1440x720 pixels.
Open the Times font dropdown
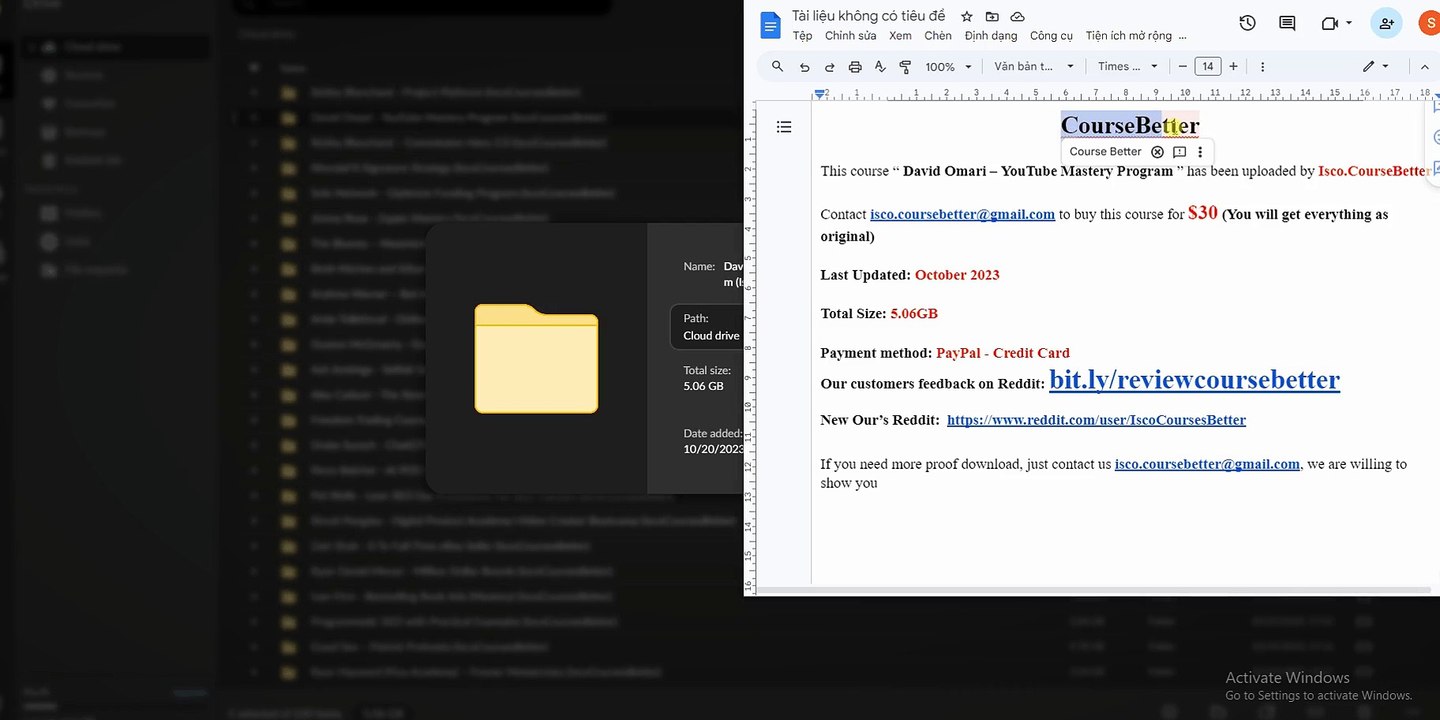[1128, 67]
